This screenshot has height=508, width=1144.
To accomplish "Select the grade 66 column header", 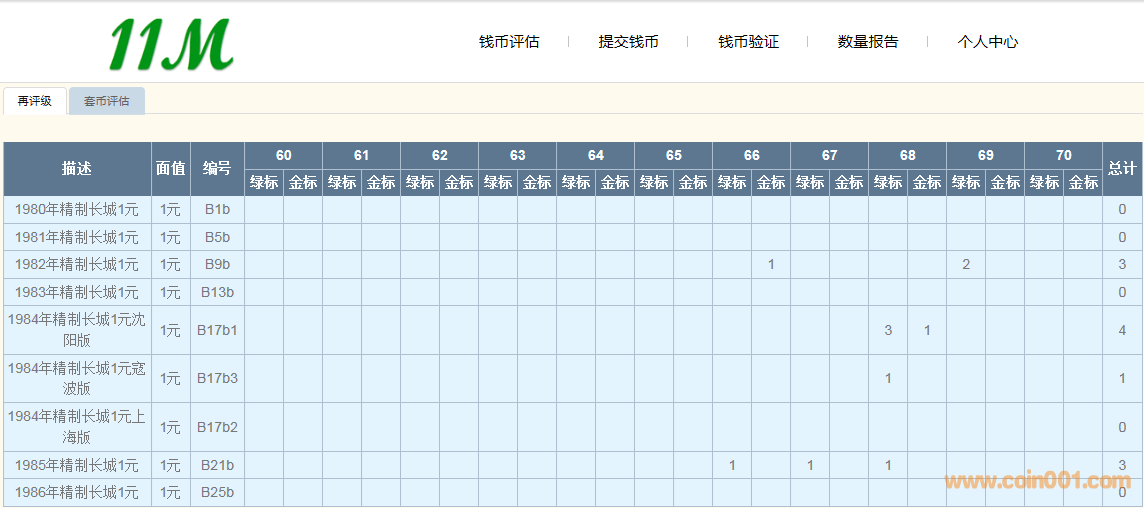I will [751, 155].
